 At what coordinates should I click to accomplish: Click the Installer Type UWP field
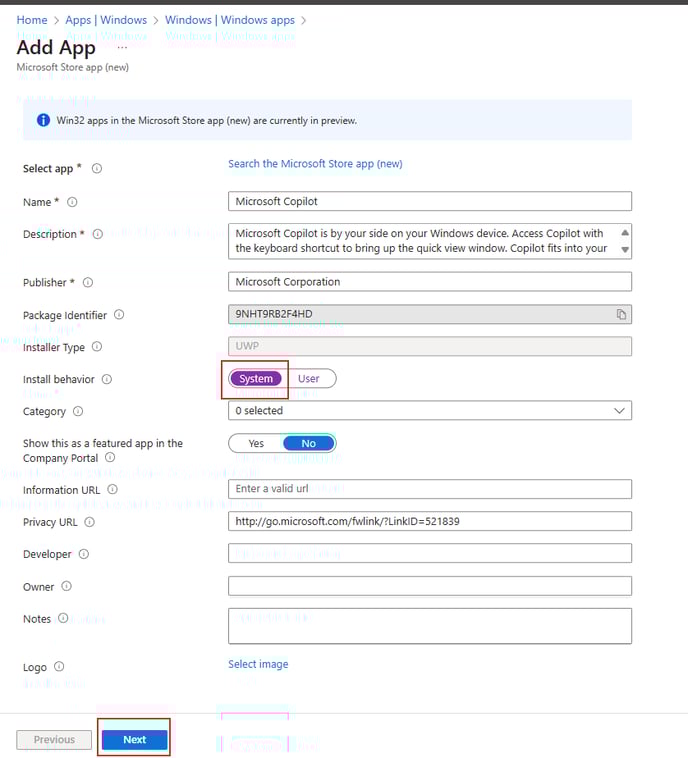(x=430, y=346)
